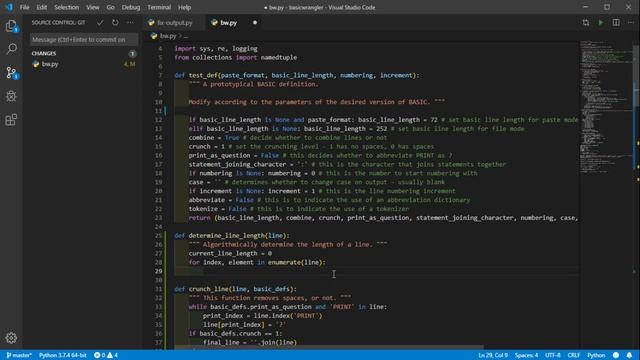
Task: Click the breadcrumb ellipsis after bw.py
Action: pyautogui.click(x=186, y=36)
